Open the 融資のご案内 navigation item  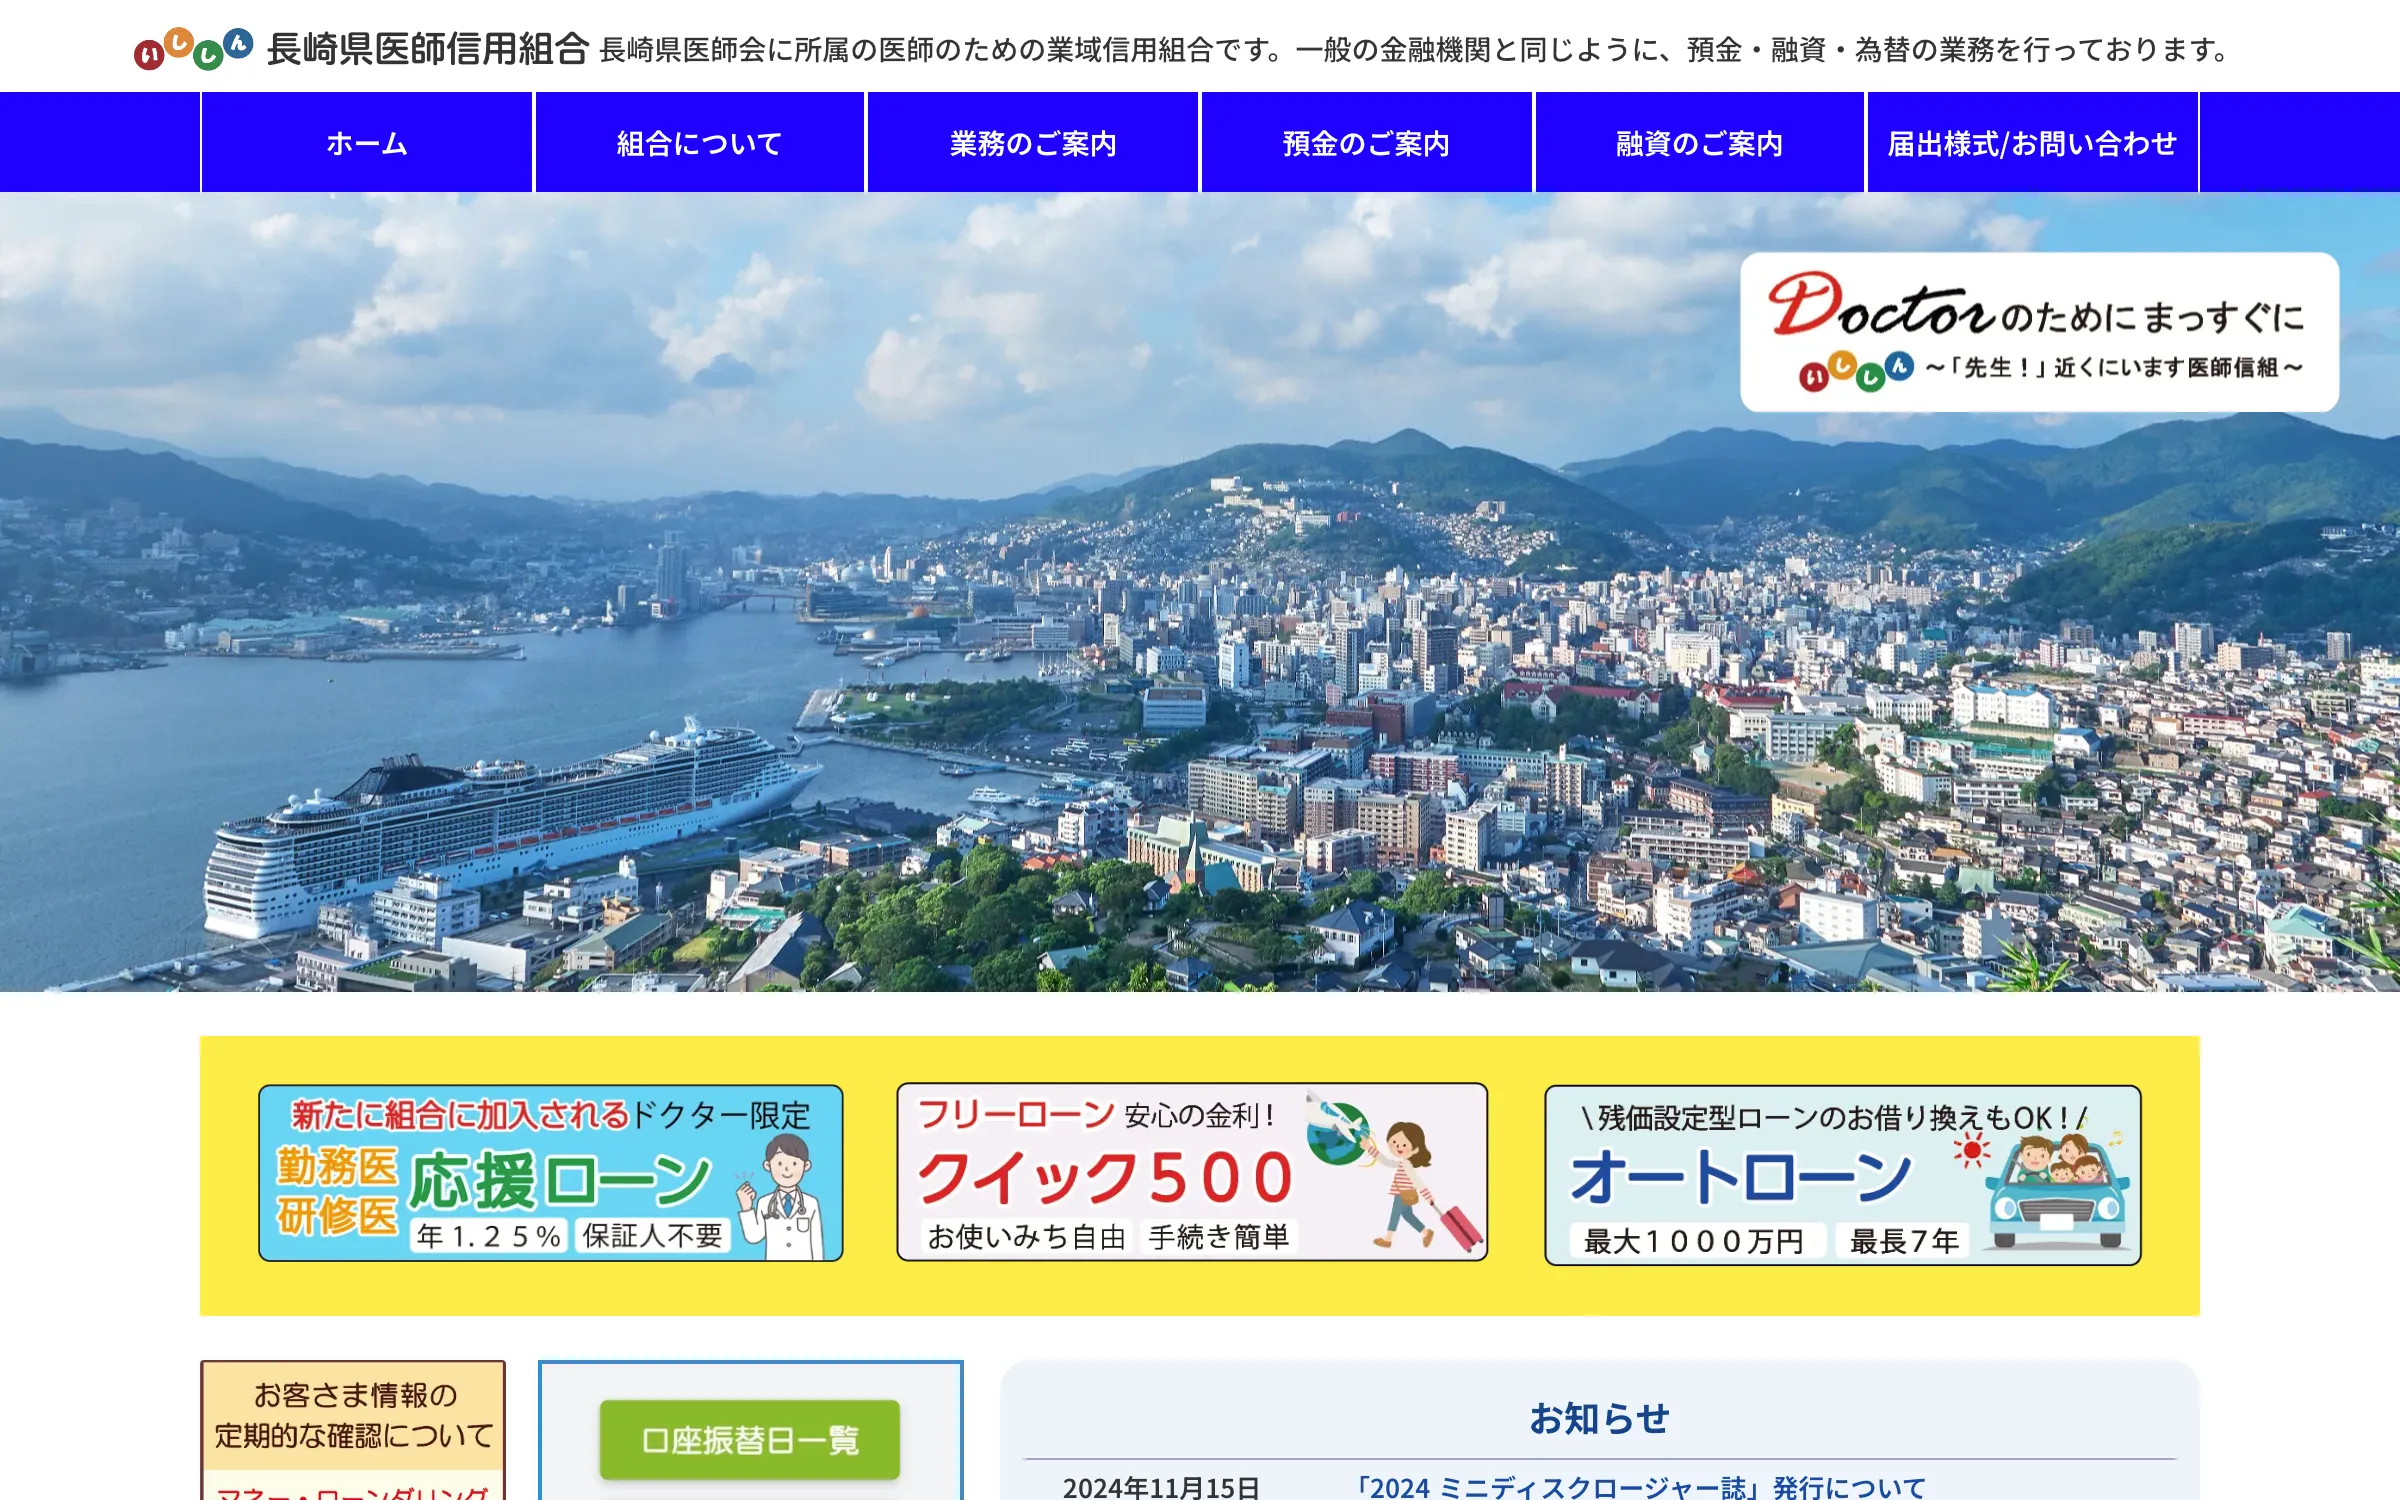[x=1699, y=143]
